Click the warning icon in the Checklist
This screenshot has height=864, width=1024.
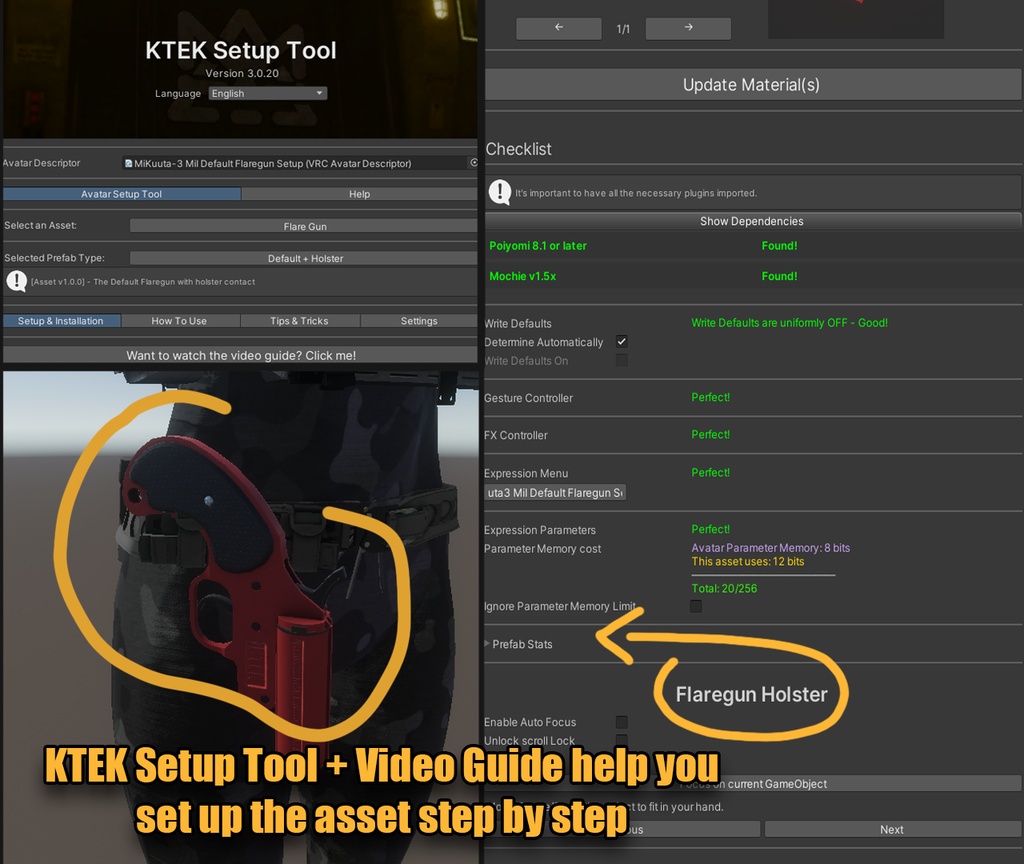point(500,192)
